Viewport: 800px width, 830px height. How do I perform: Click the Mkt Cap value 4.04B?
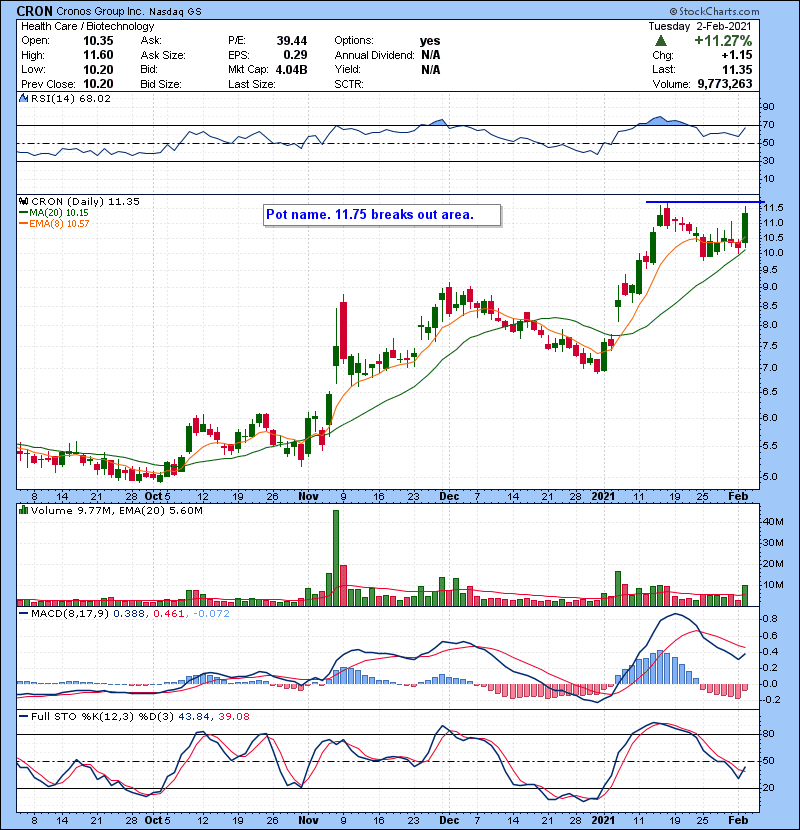(x=292, y=70)
